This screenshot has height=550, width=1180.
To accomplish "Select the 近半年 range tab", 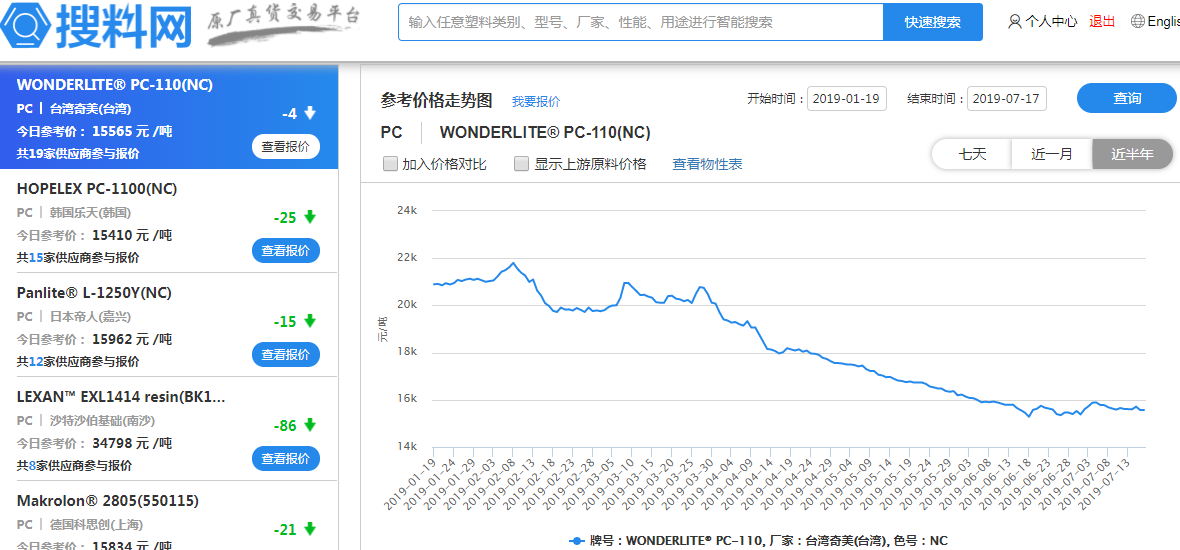I will pos(1132,154).
